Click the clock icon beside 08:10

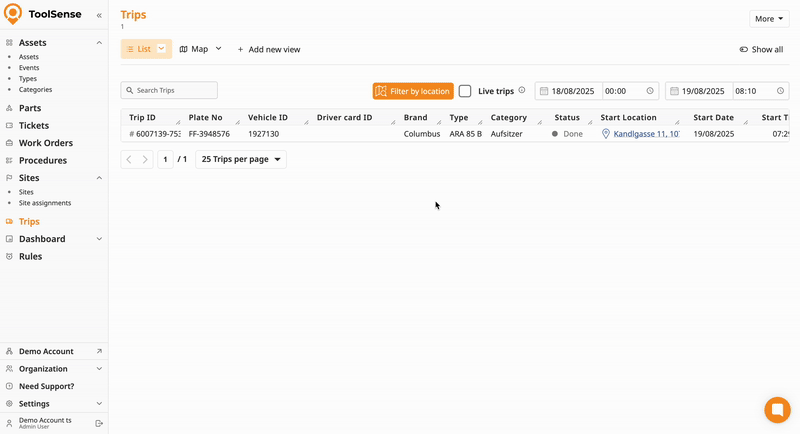pyautogui.click(x=781, y=91)
